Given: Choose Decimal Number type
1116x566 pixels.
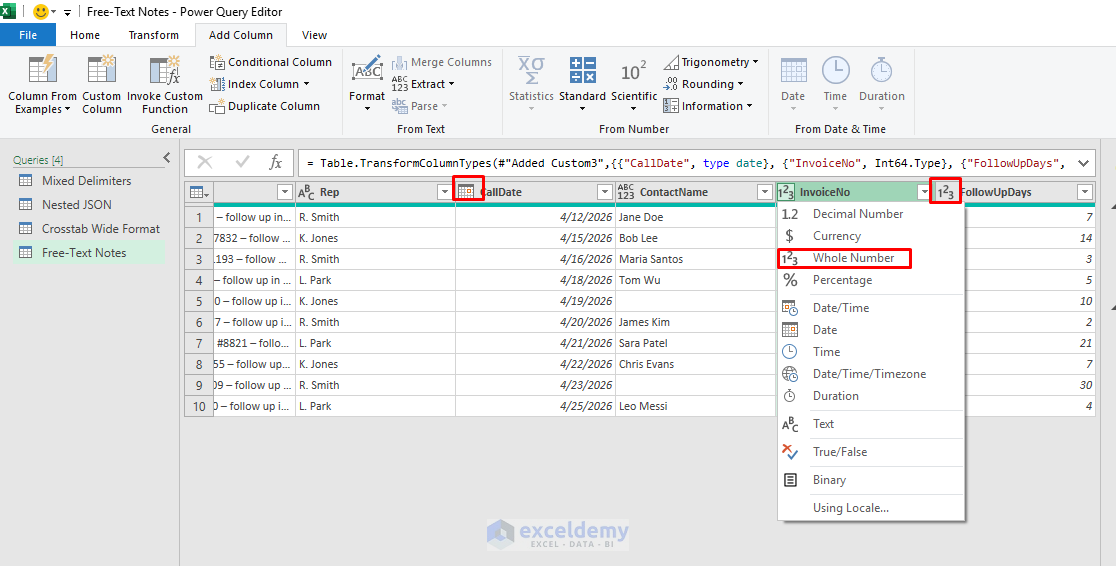Looking at the screenshot, I should (870, 214).
